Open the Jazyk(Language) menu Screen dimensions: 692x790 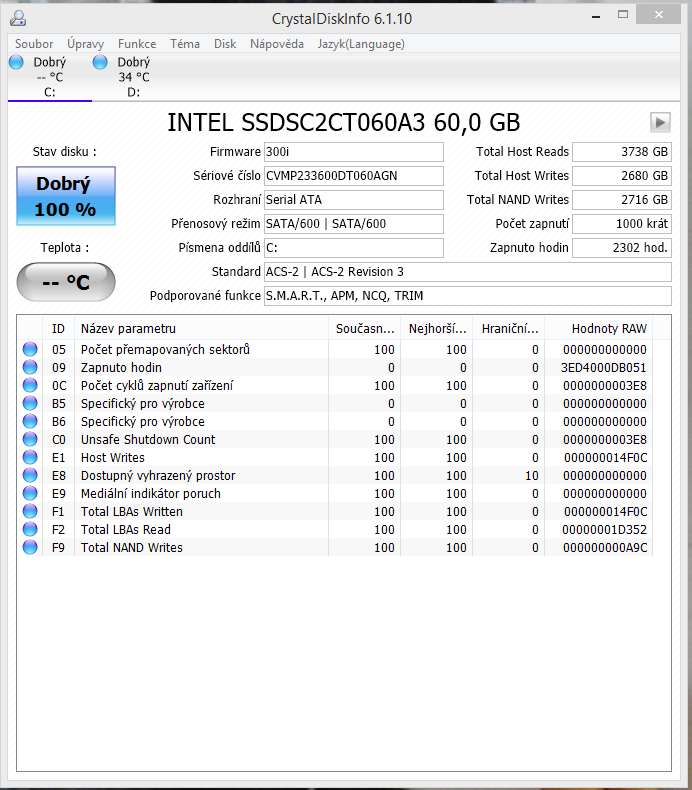(361, 44)
